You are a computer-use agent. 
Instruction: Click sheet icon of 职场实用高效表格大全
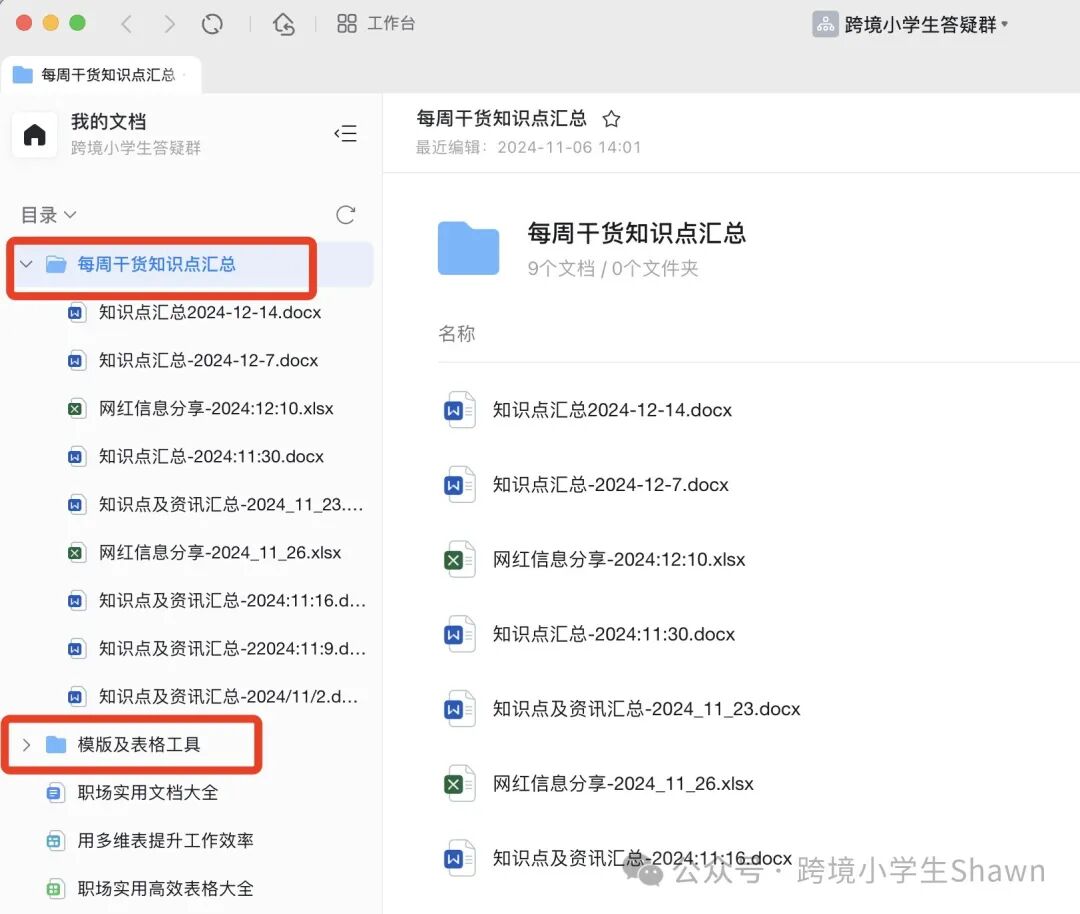[x=55, y=889]
